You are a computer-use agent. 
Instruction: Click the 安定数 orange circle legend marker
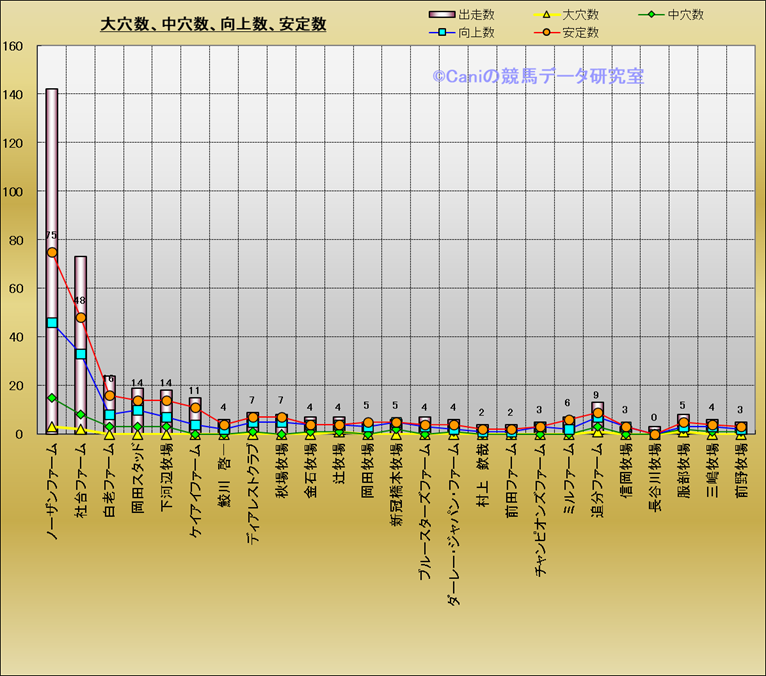(545, 33)
